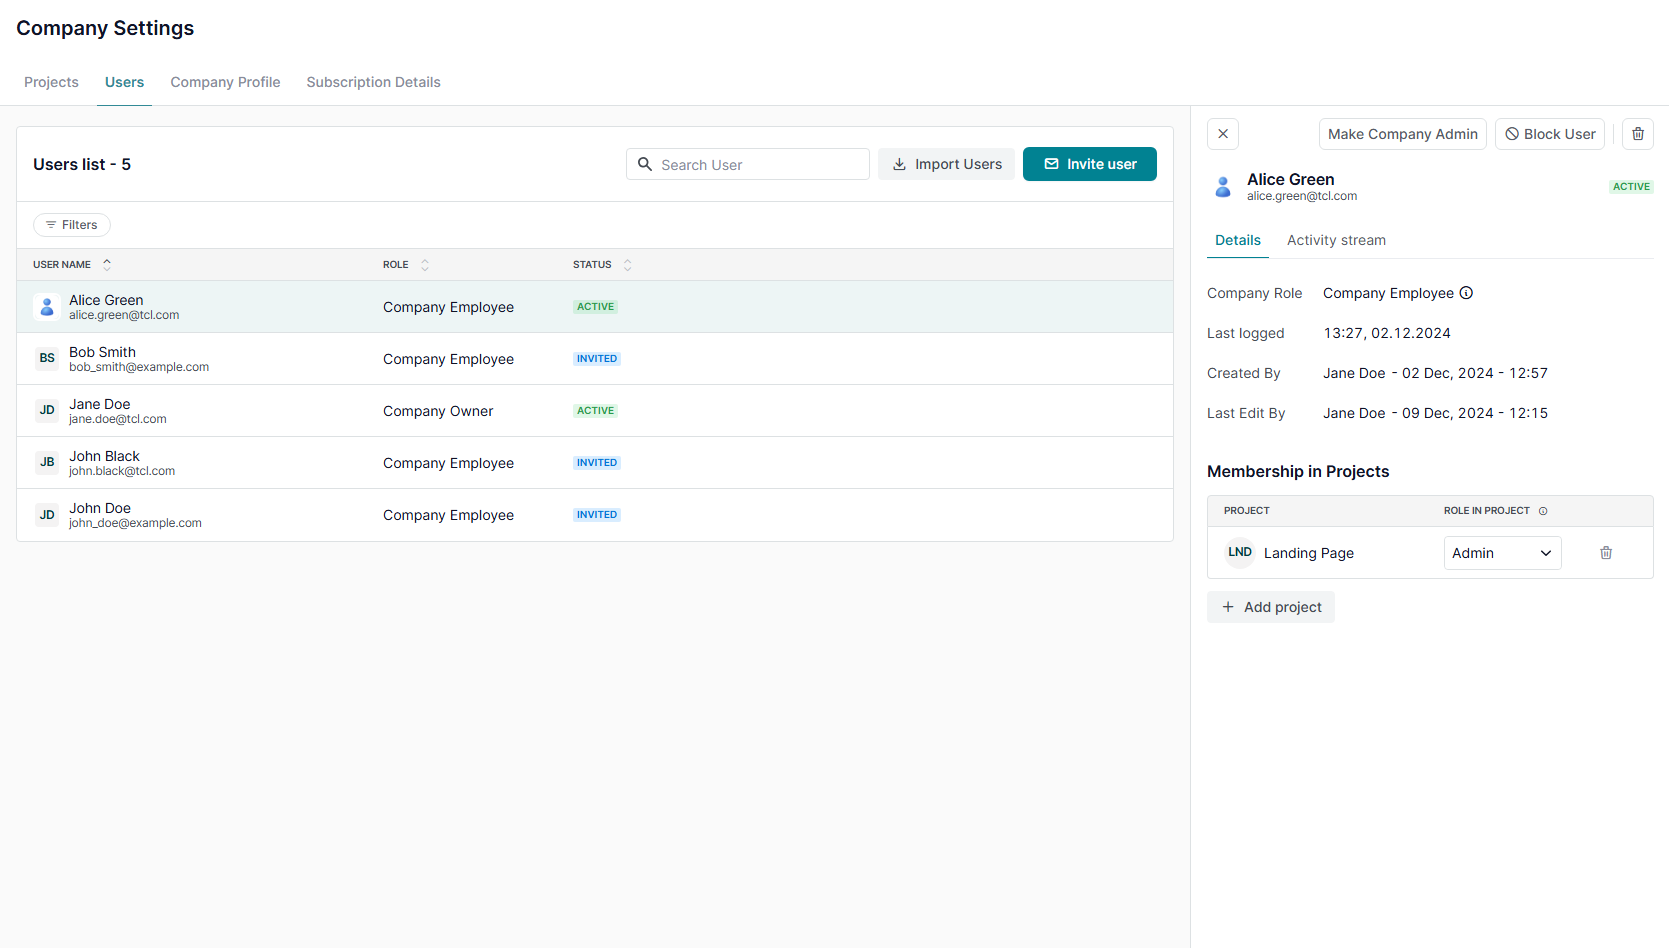The height and width of the screenshot is (948, 1669).
Task: Click INVITED status badge for John Doe
Action: point(597,515)
